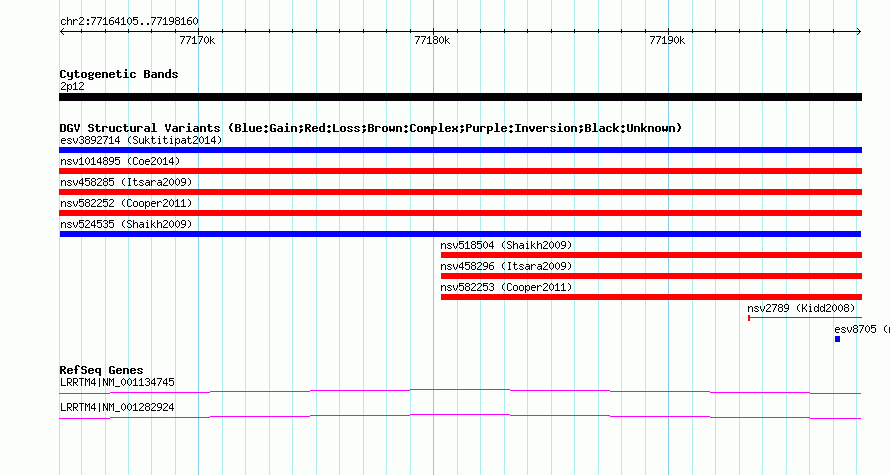Select the red nsv518504 loss bar
Viewport: 890px width, 475px height.
click(651, 255)
